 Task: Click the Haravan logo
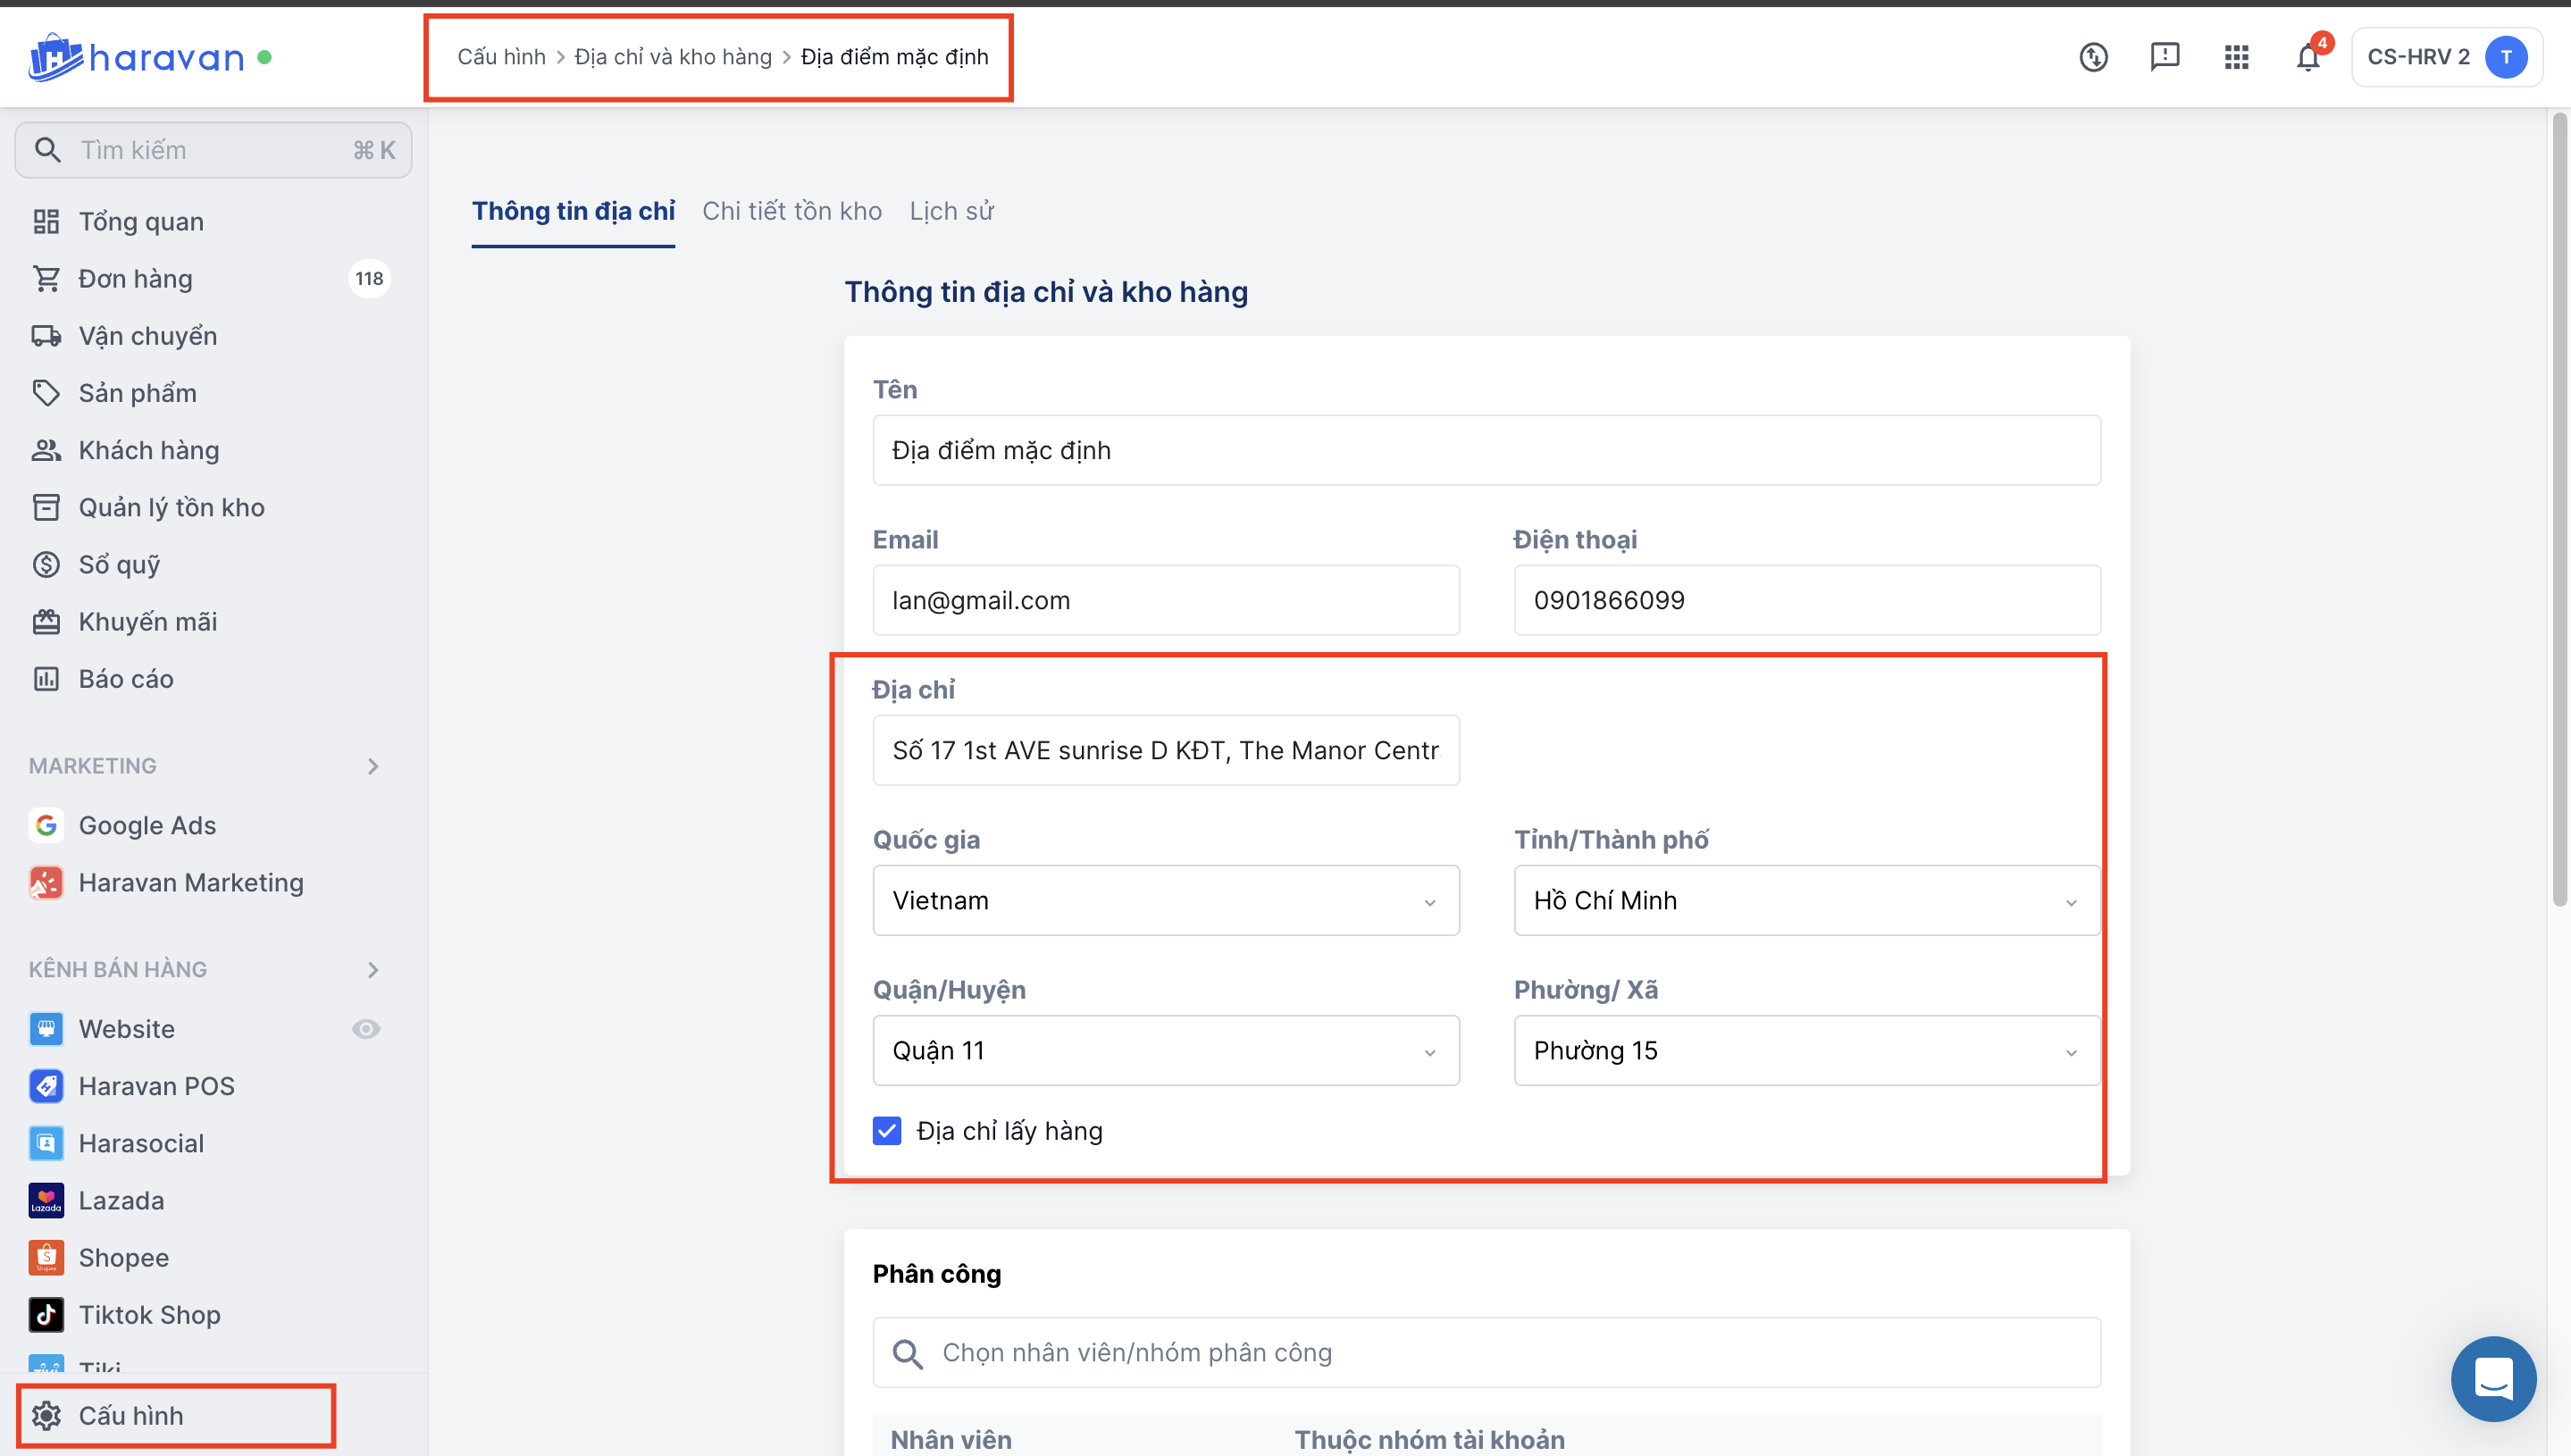pos(137,57)
